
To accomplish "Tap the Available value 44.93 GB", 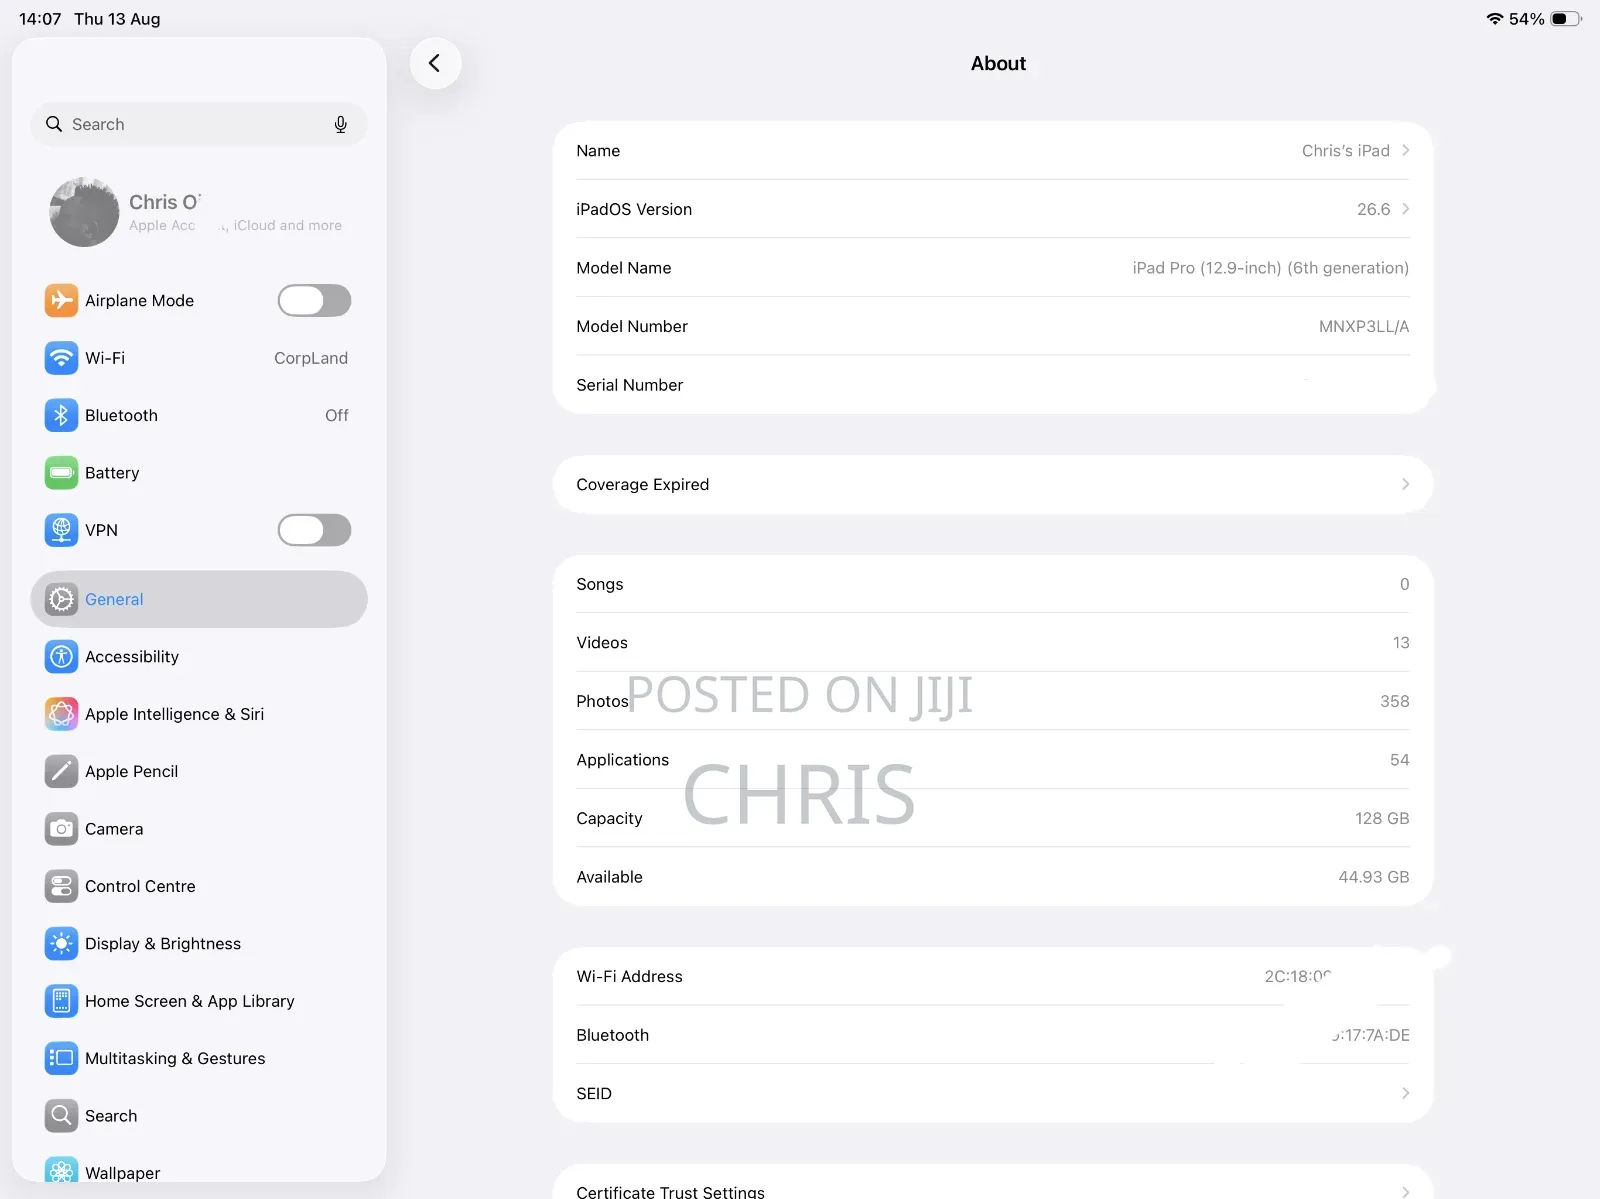I will (x=1374, y=877).
